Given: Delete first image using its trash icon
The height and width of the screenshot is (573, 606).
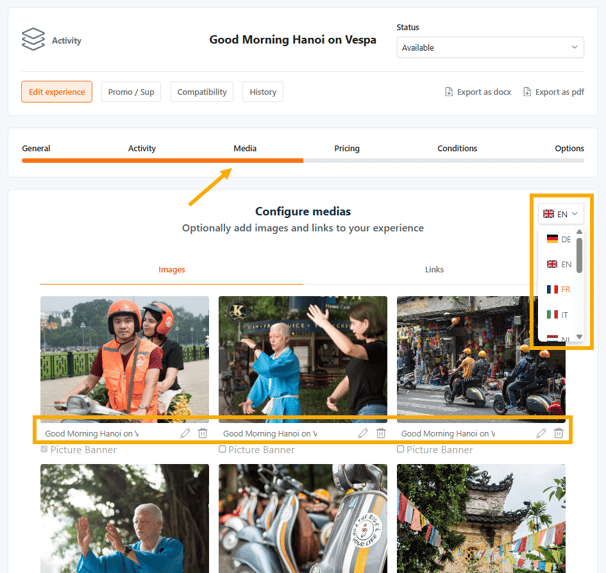Looking at the screenshot, I should click(x=203, y=433).
